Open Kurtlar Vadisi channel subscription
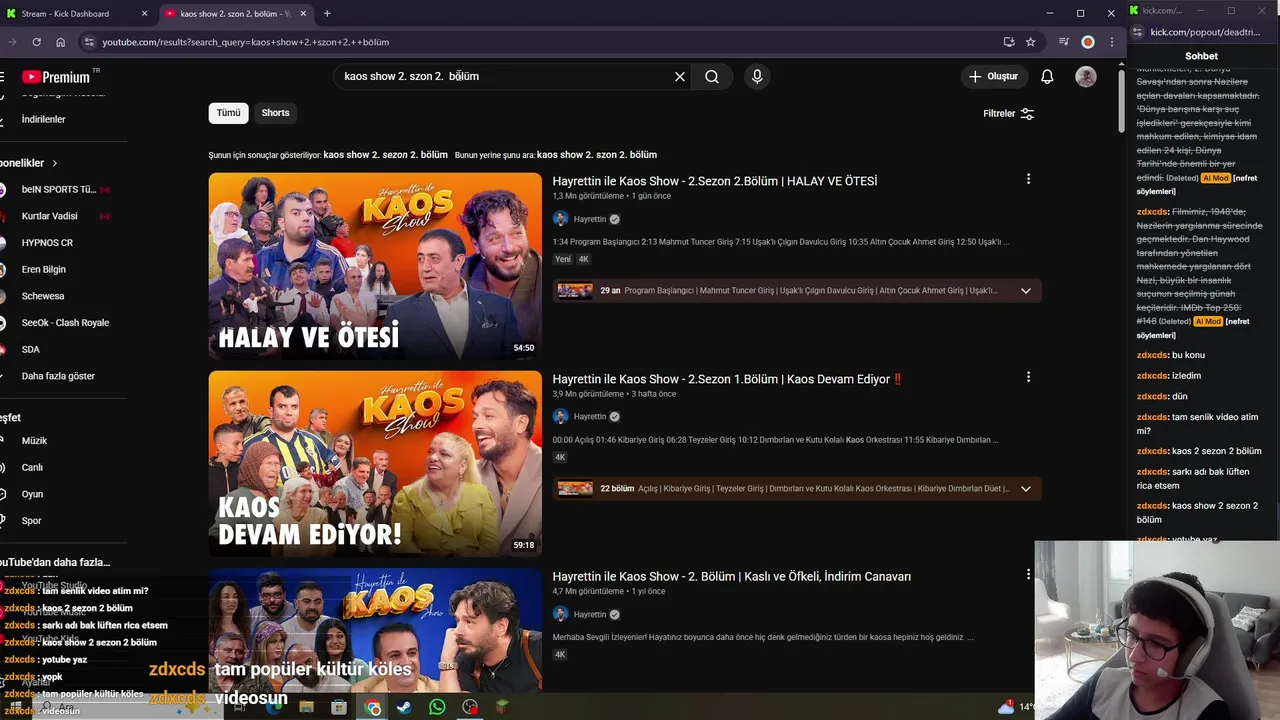The image size is (1280, 720). (49, 216)
